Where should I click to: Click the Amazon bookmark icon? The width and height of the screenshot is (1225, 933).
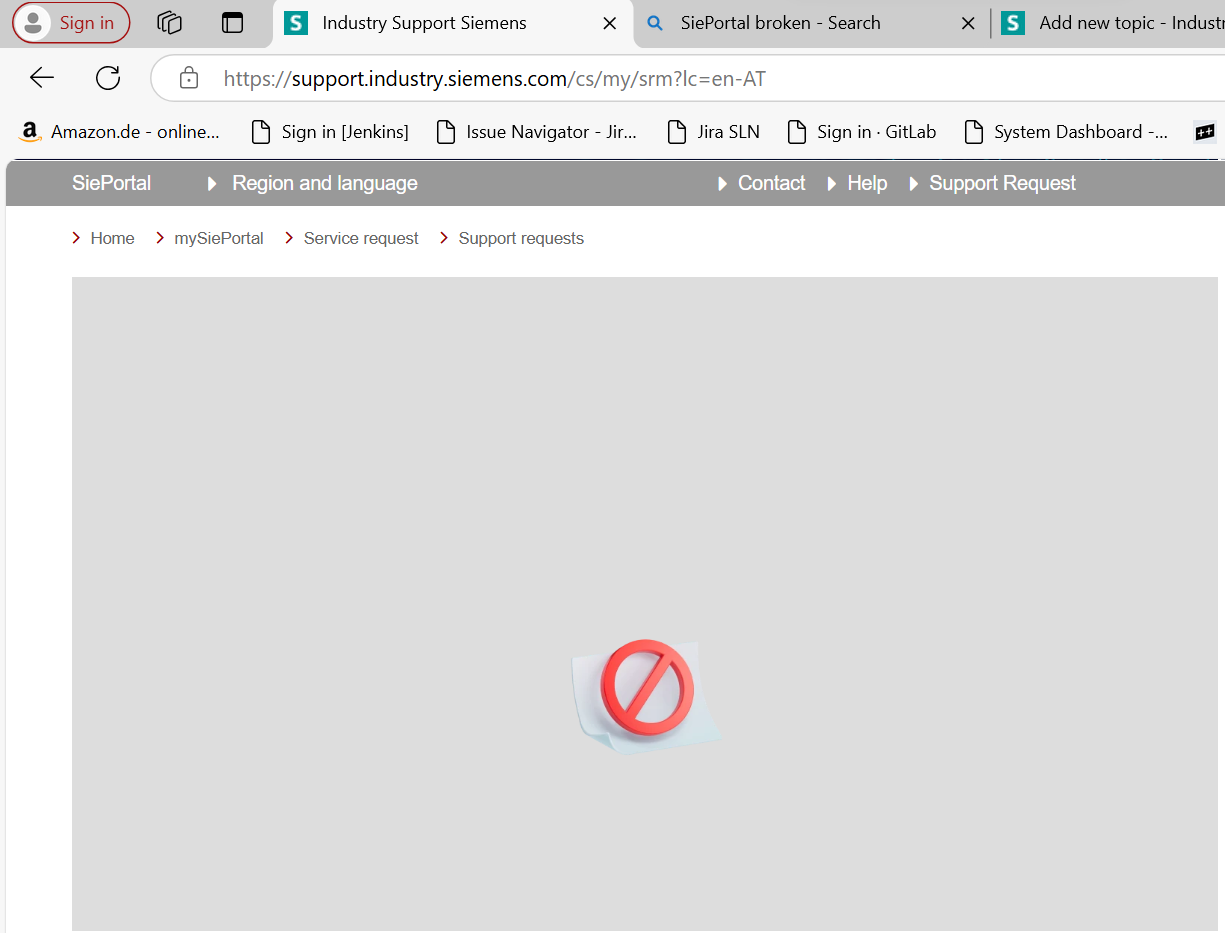tap(29, 132)
